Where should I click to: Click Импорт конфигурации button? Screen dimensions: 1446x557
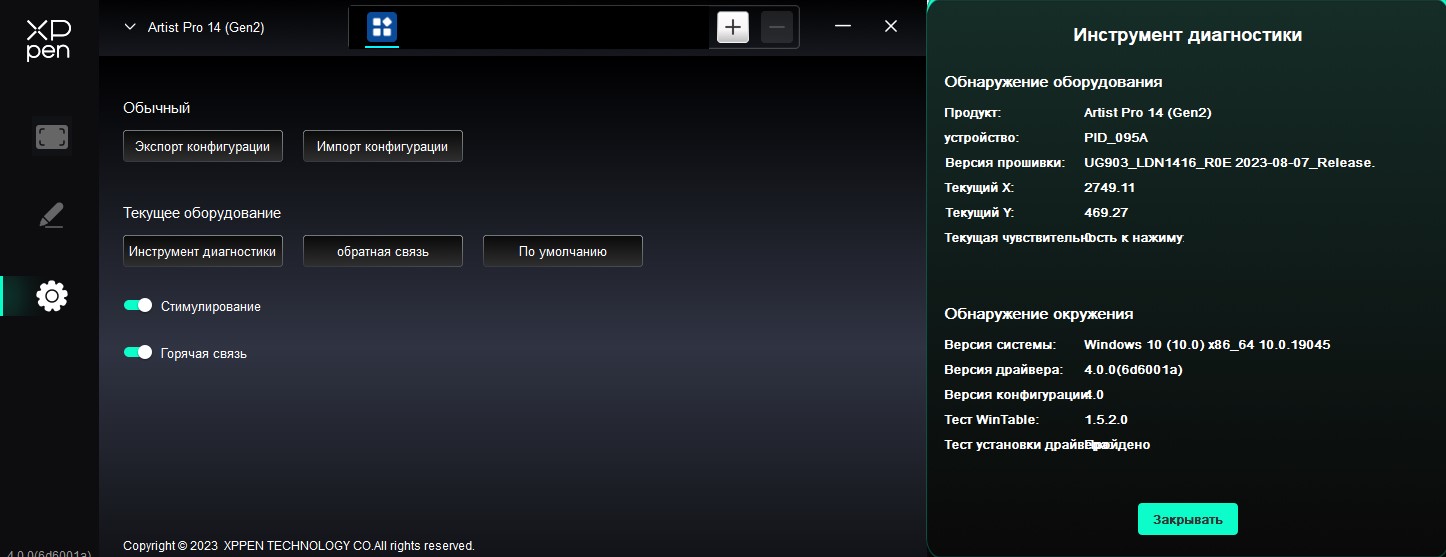point(383,146)
